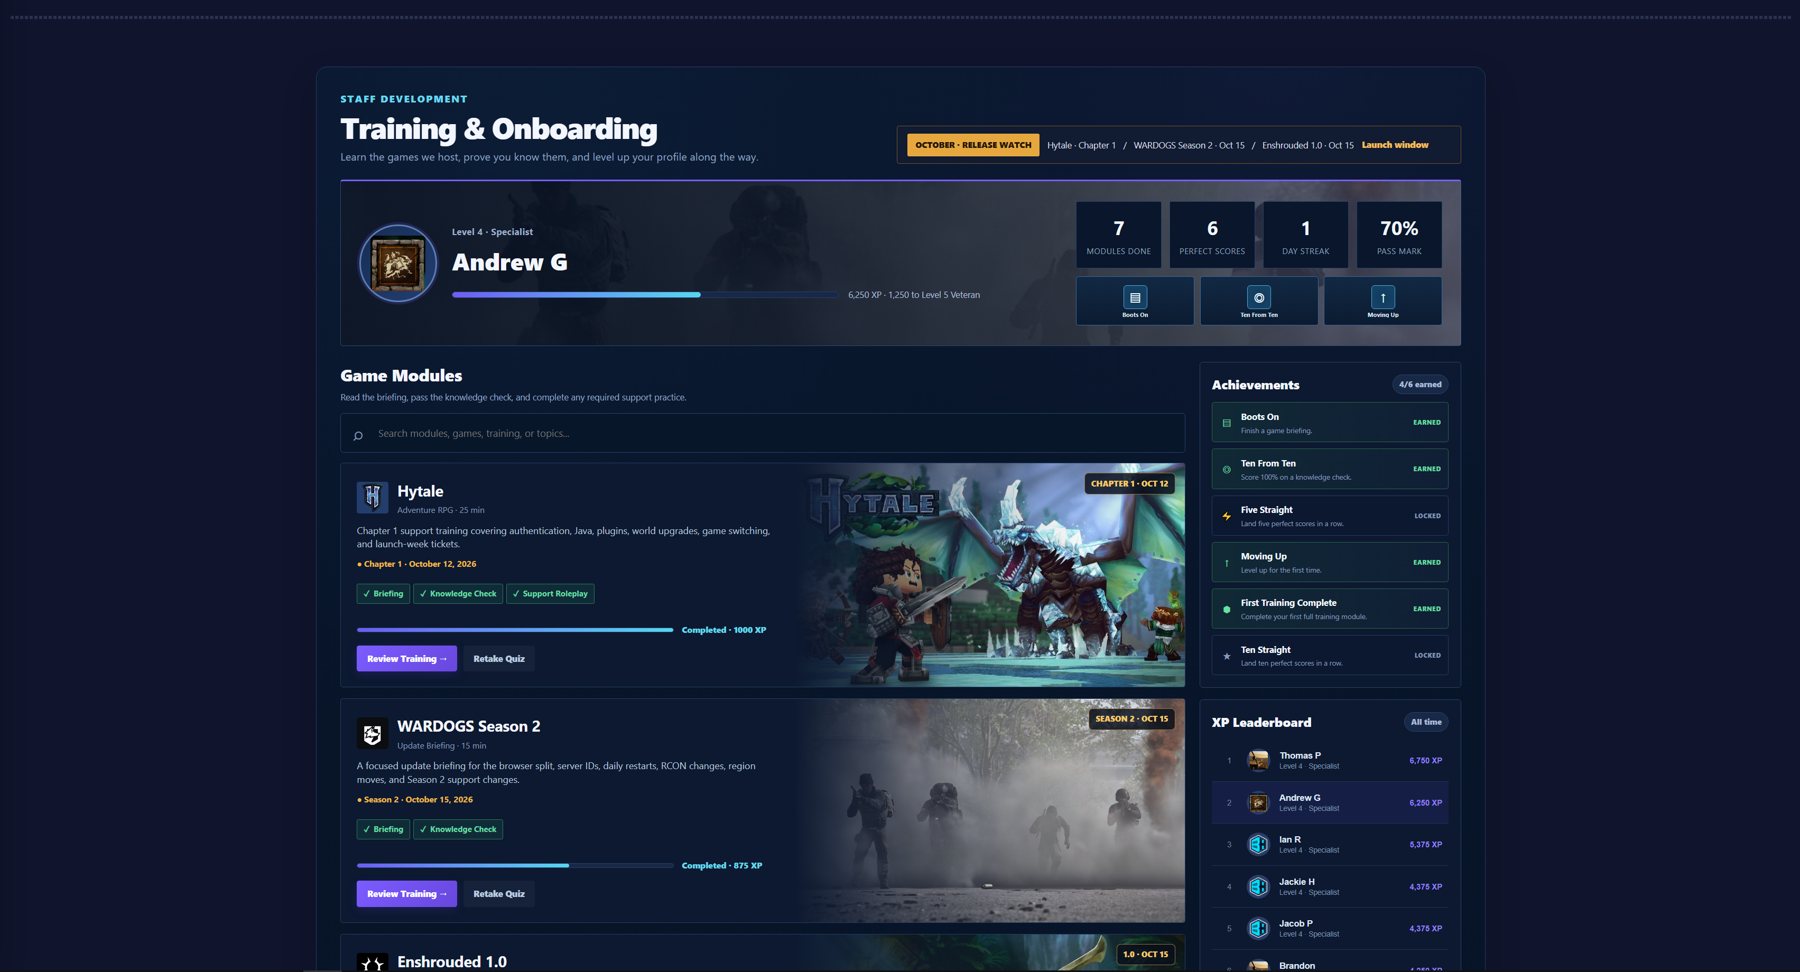1800x972 pixels.
Task: Click Jackie H's leaderboard avatar
Action: point(1258,886)
